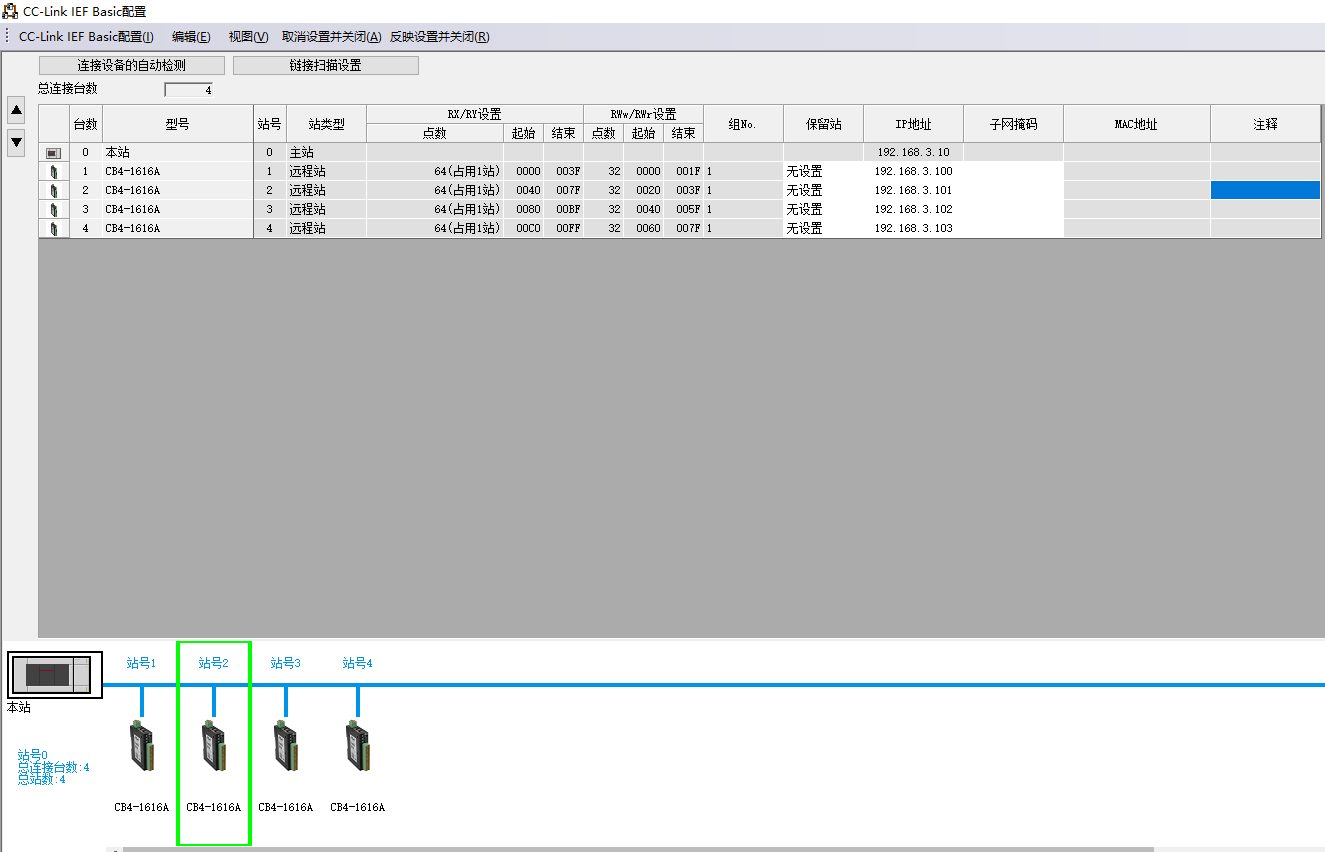Click CB4-1616A model cell in row 3
This screenshot has height=852, width=1325.
(177, 210)
